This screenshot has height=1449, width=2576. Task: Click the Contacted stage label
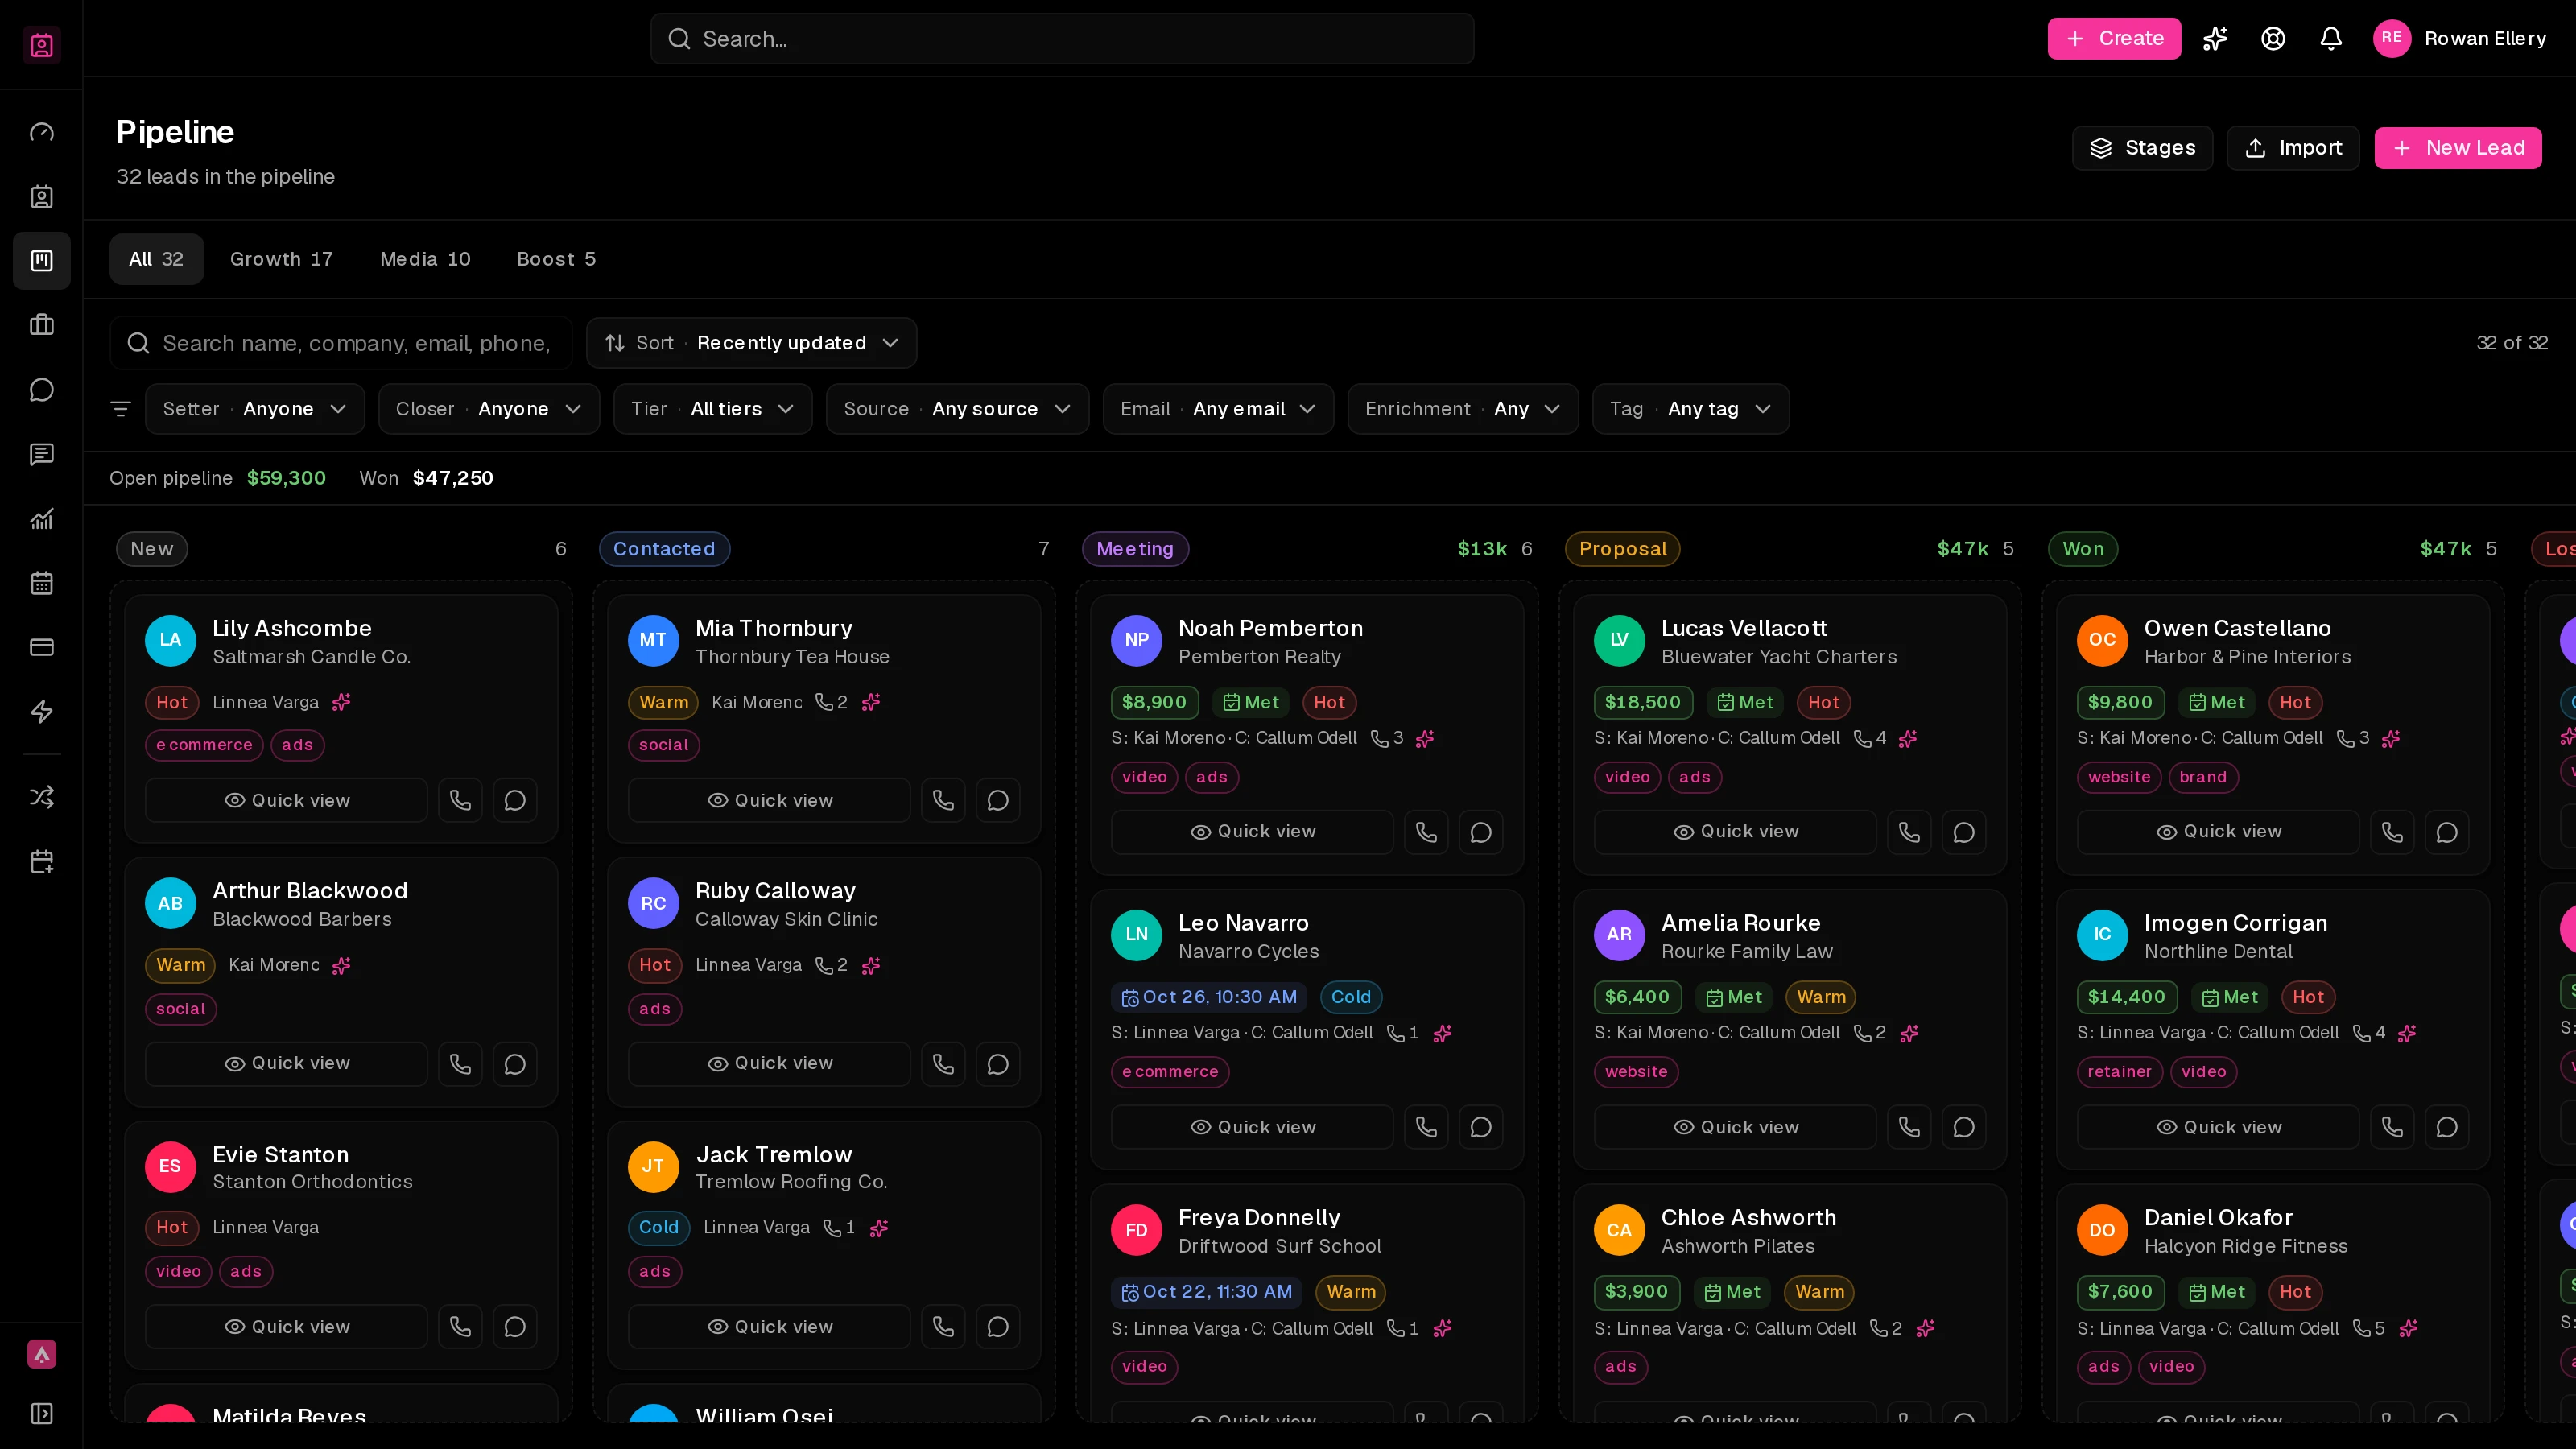(664, 549)
